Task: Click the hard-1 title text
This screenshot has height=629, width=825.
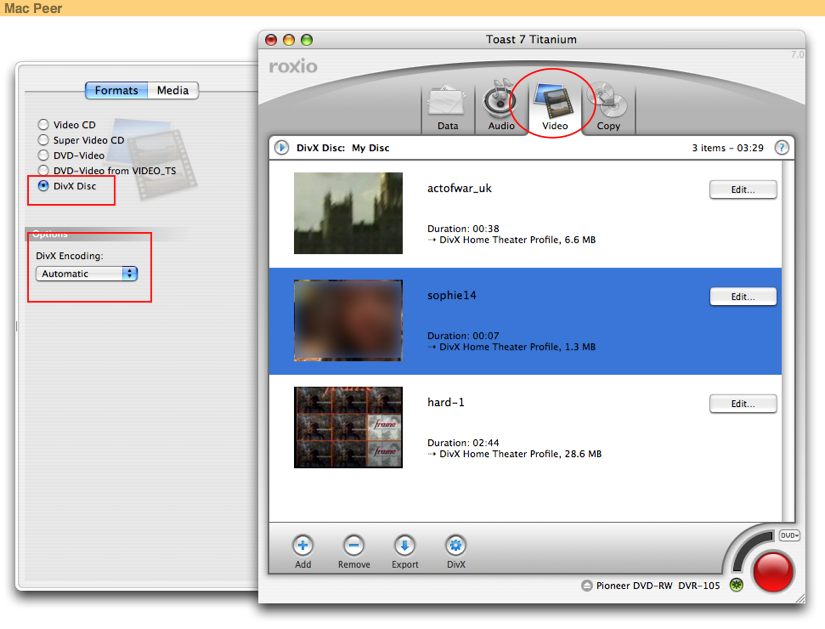Action: [446, 402]
